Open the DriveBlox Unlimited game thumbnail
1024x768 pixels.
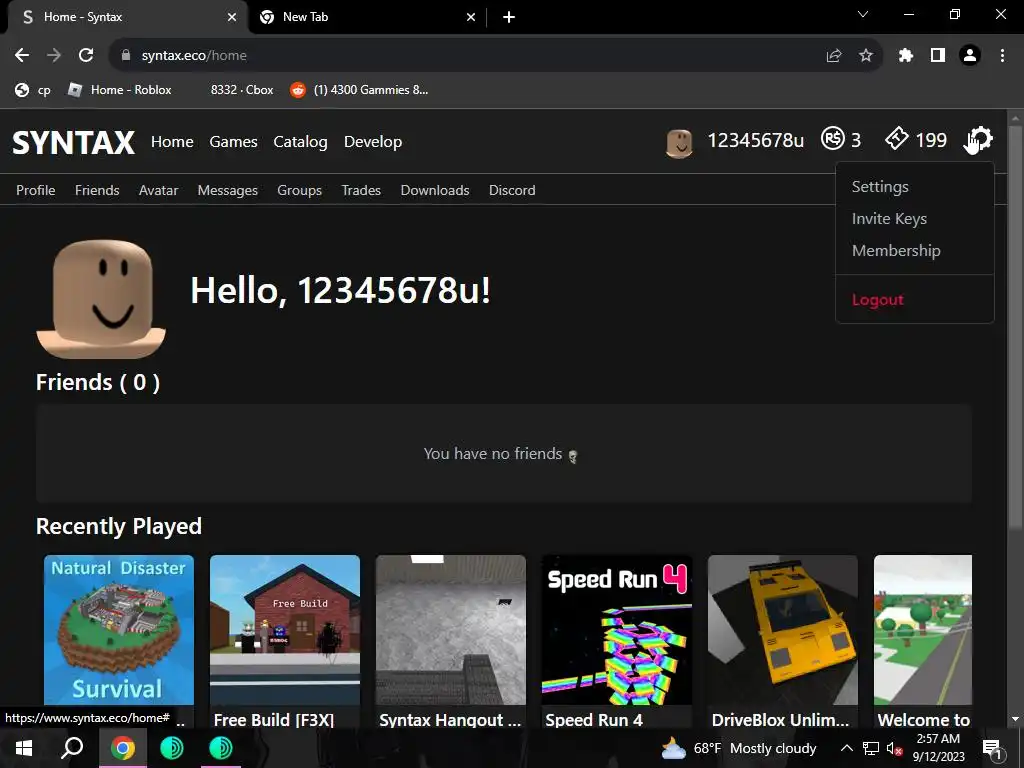(x=782, y=630)
